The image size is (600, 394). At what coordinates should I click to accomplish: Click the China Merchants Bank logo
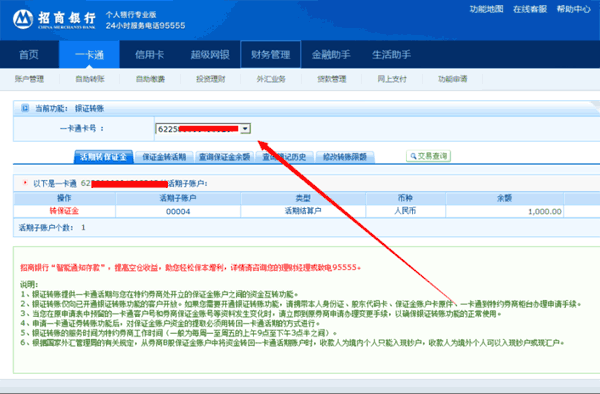pyautogui.click(x=54, y=20)
